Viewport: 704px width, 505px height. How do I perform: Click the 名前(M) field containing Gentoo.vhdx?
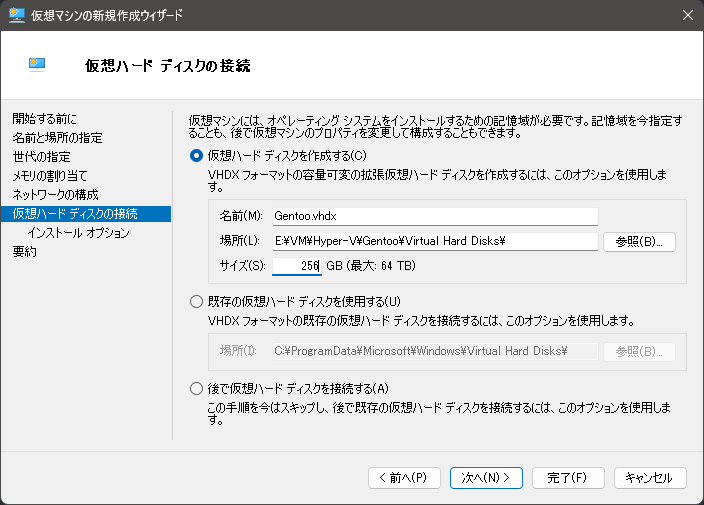coord(435,216)
